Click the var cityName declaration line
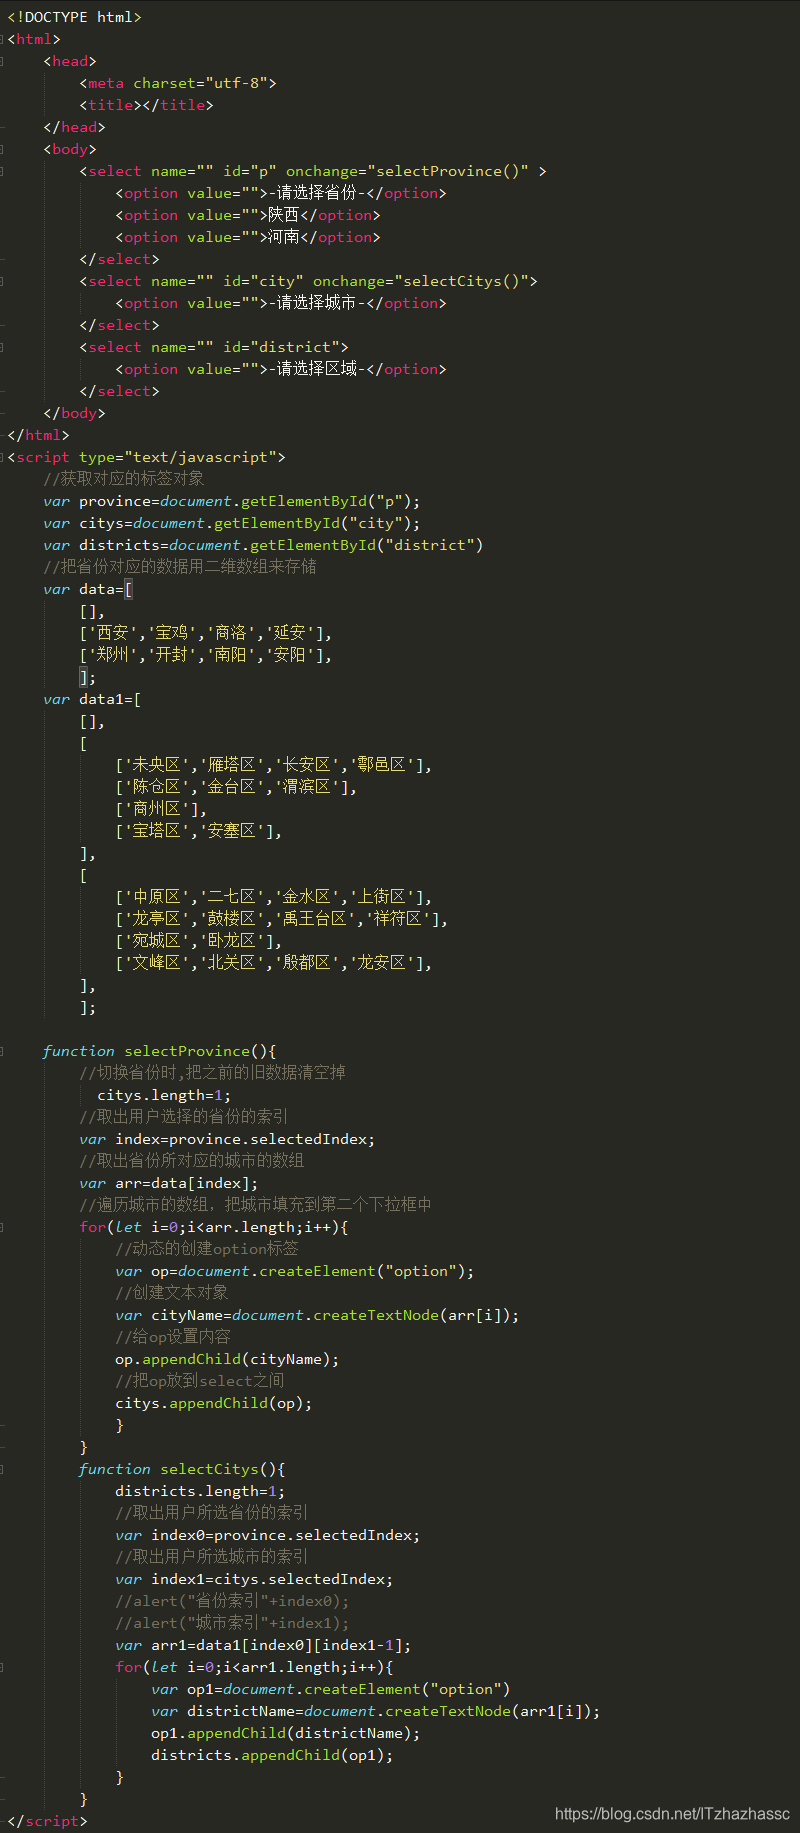The width and height of the screenshot is (800, 1833). pyautogui.click(x=317, y=1315)
